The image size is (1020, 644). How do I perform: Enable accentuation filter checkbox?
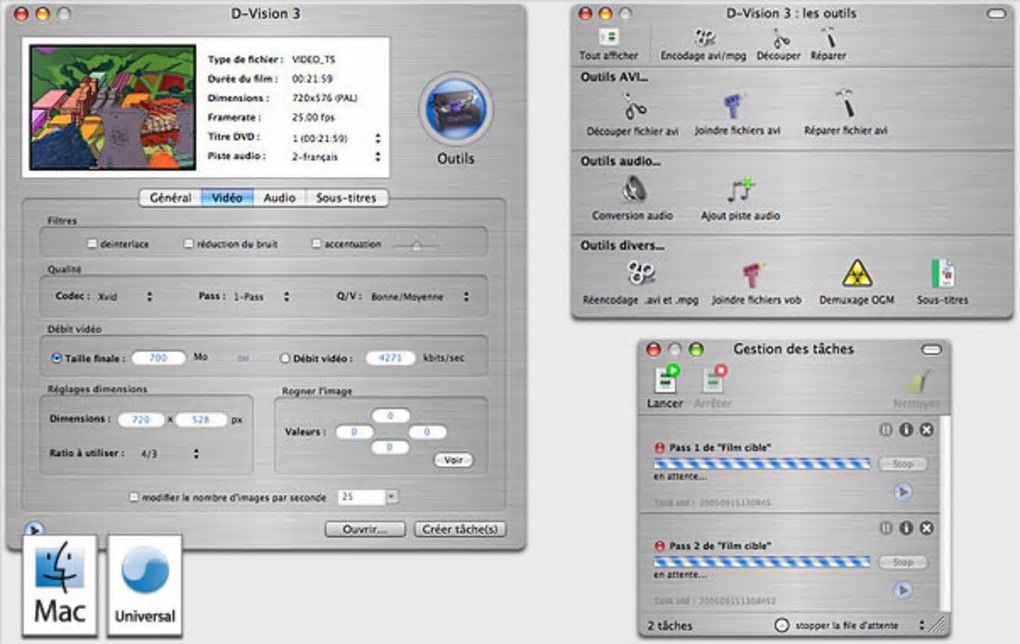coord(316,244)
